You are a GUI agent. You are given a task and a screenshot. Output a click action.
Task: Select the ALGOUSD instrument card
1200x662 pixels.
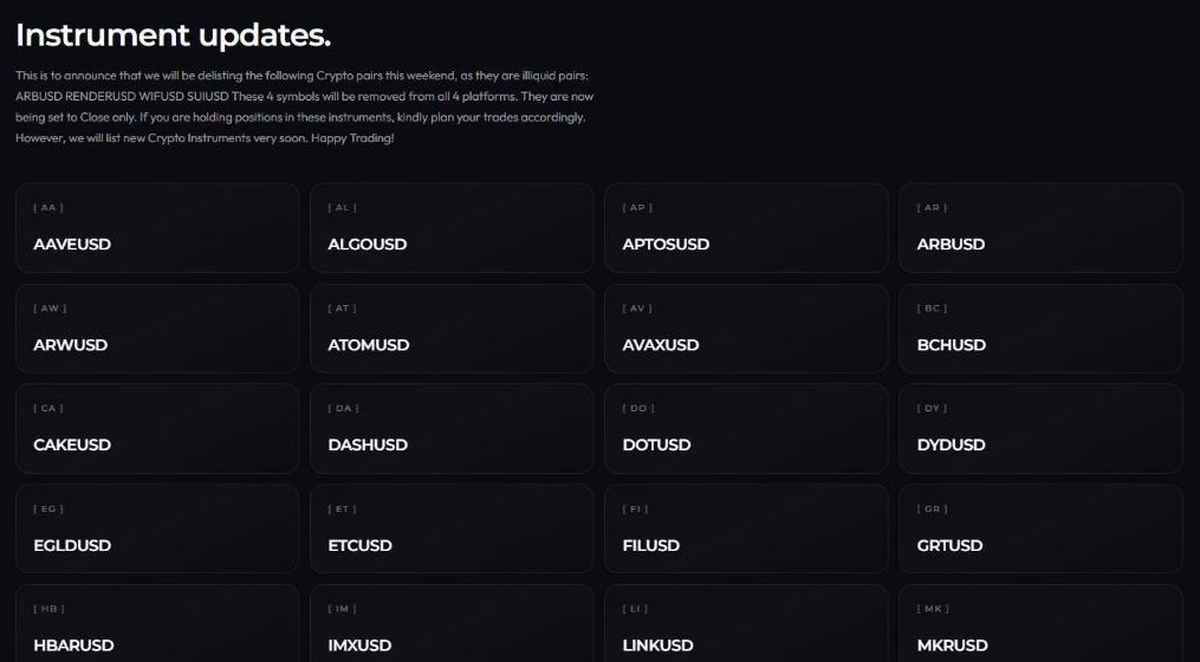click(x=451, y=228)
